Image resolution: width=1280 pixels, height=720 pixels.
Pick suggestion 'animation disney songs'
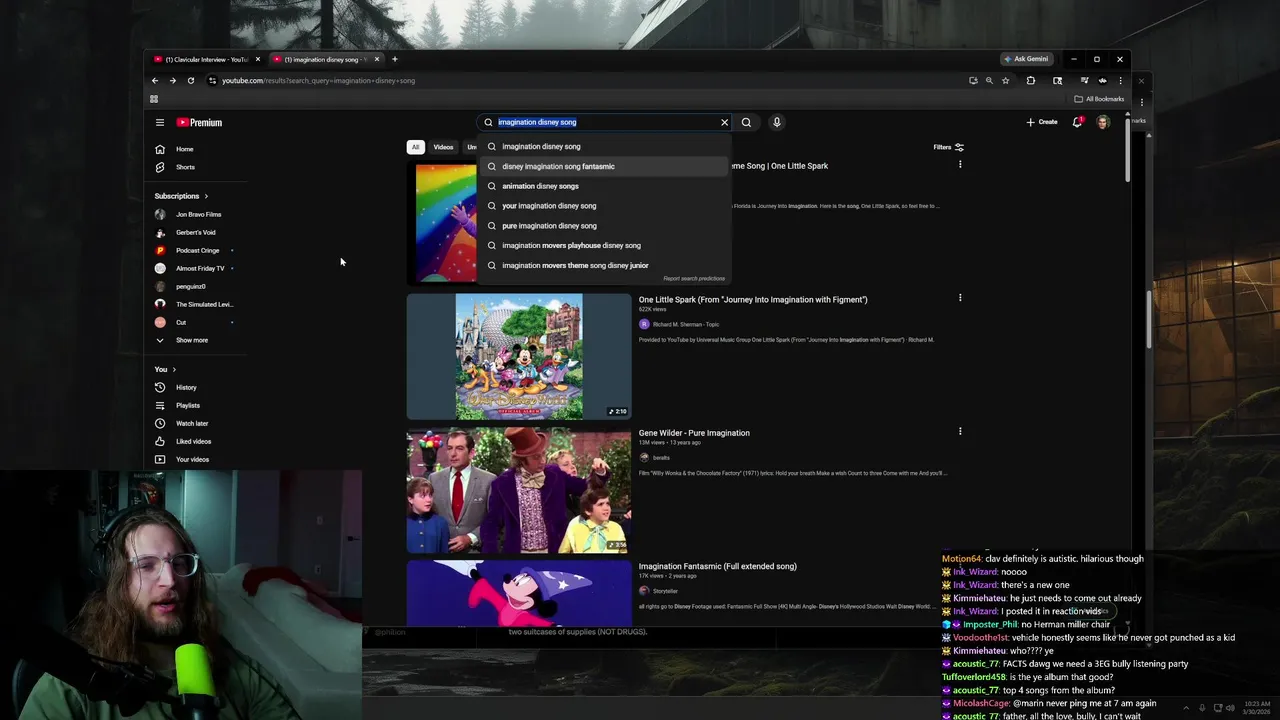[x=604, y=186]
